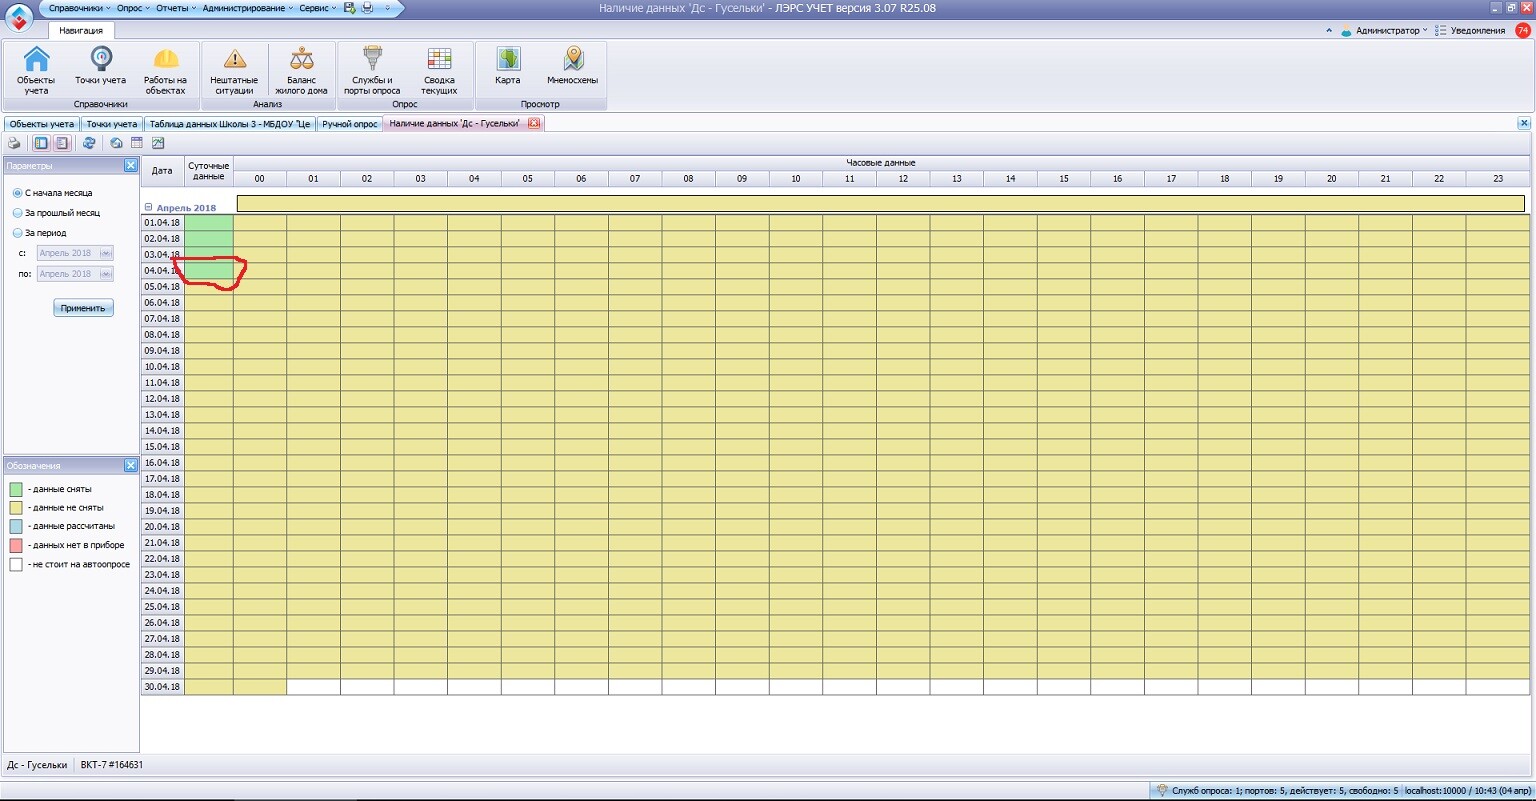Open the ЛЭРС application logo menu
The image size is (1536, 801).
[x=19, y=18]
